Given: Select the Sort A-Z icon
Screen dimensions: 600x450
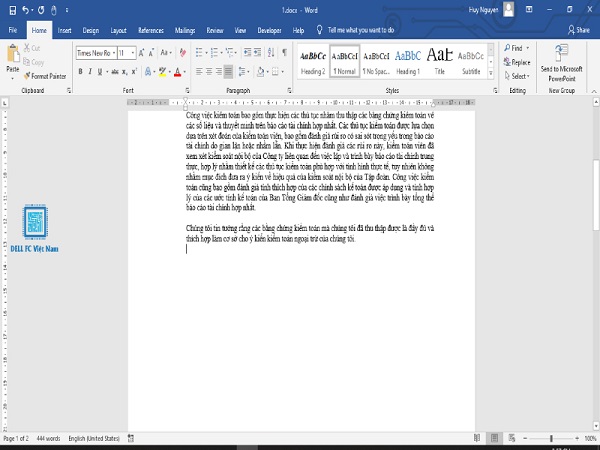Looking at the screenshot, I should (271, 52).
